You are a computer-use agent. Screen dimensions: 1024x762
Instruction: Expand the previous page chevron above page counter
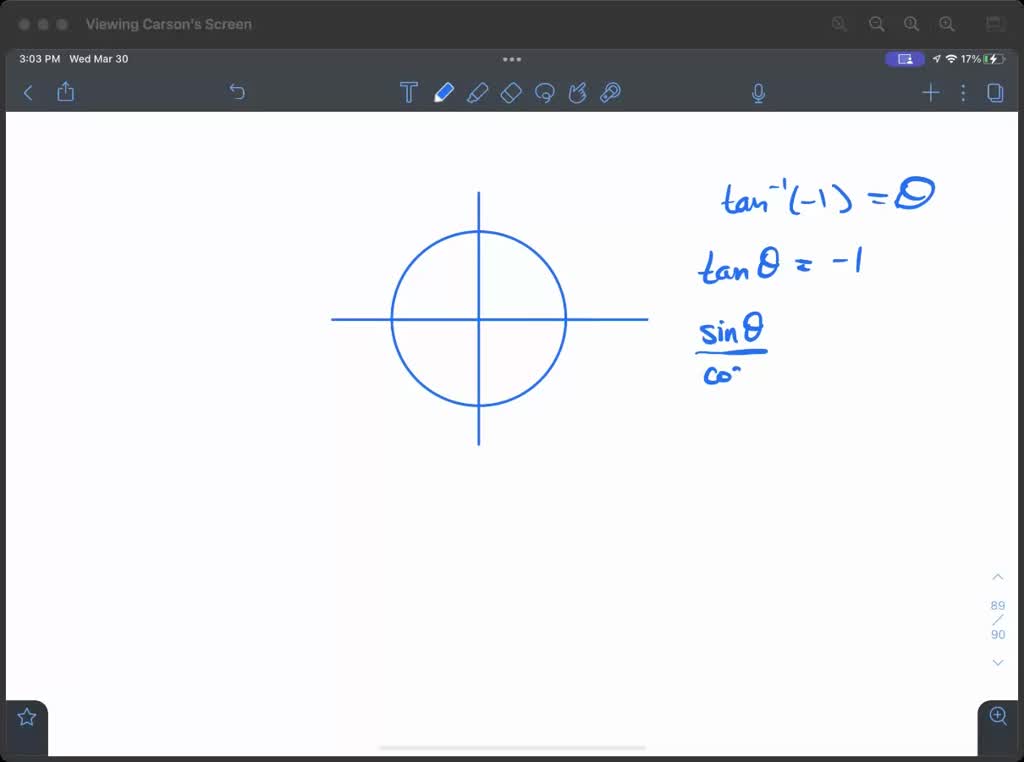(997, 576)
